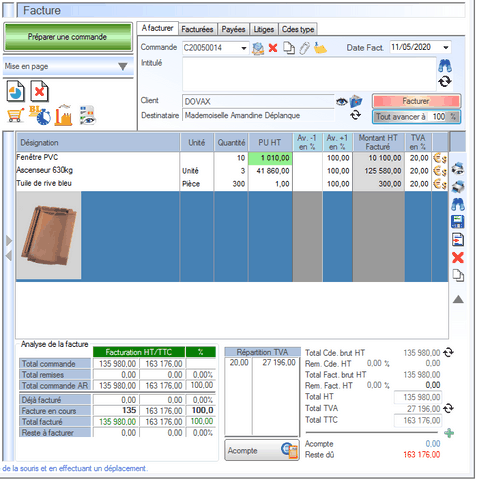Click the Préparer une commande button
The height and width of the screenshot is (480, 477).
[68, 37]
